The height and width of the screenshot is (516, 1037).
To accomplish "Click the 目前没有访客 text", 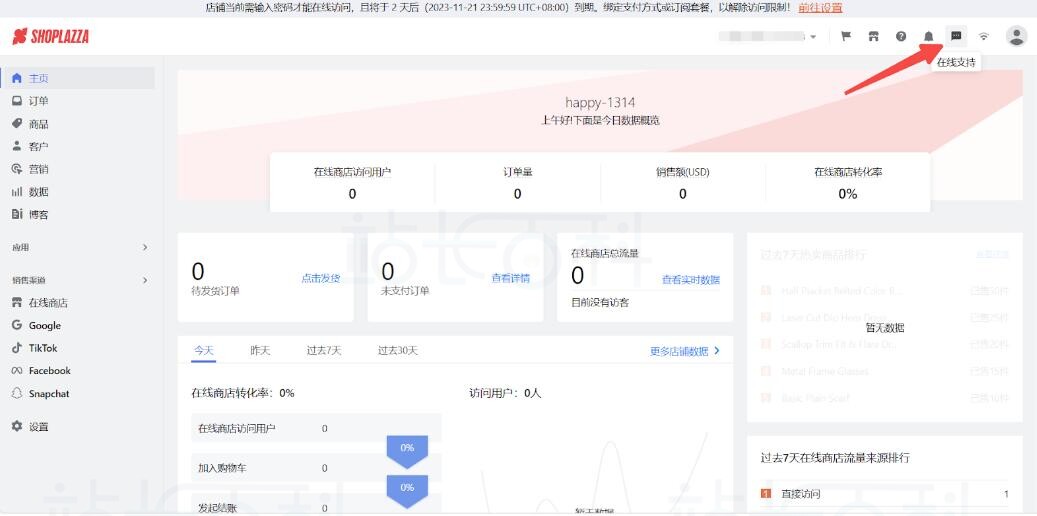I will pos(601,302).
